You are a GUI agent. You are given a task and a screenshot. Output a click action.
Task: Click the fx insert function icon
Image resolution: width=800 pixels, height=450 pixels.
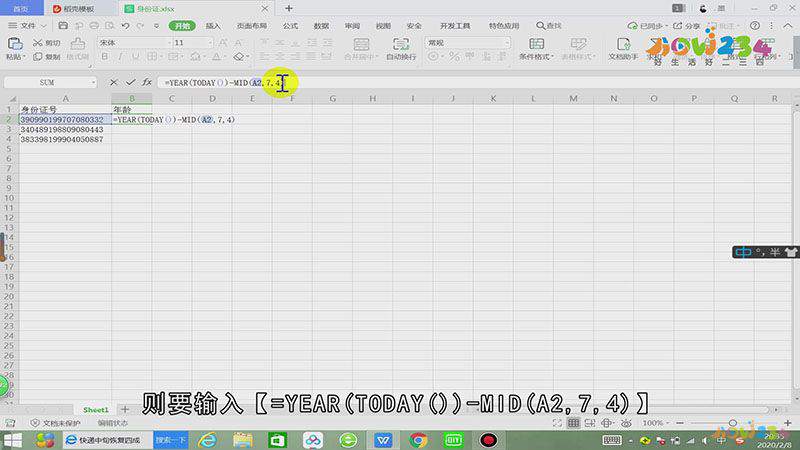click(147, 82)
